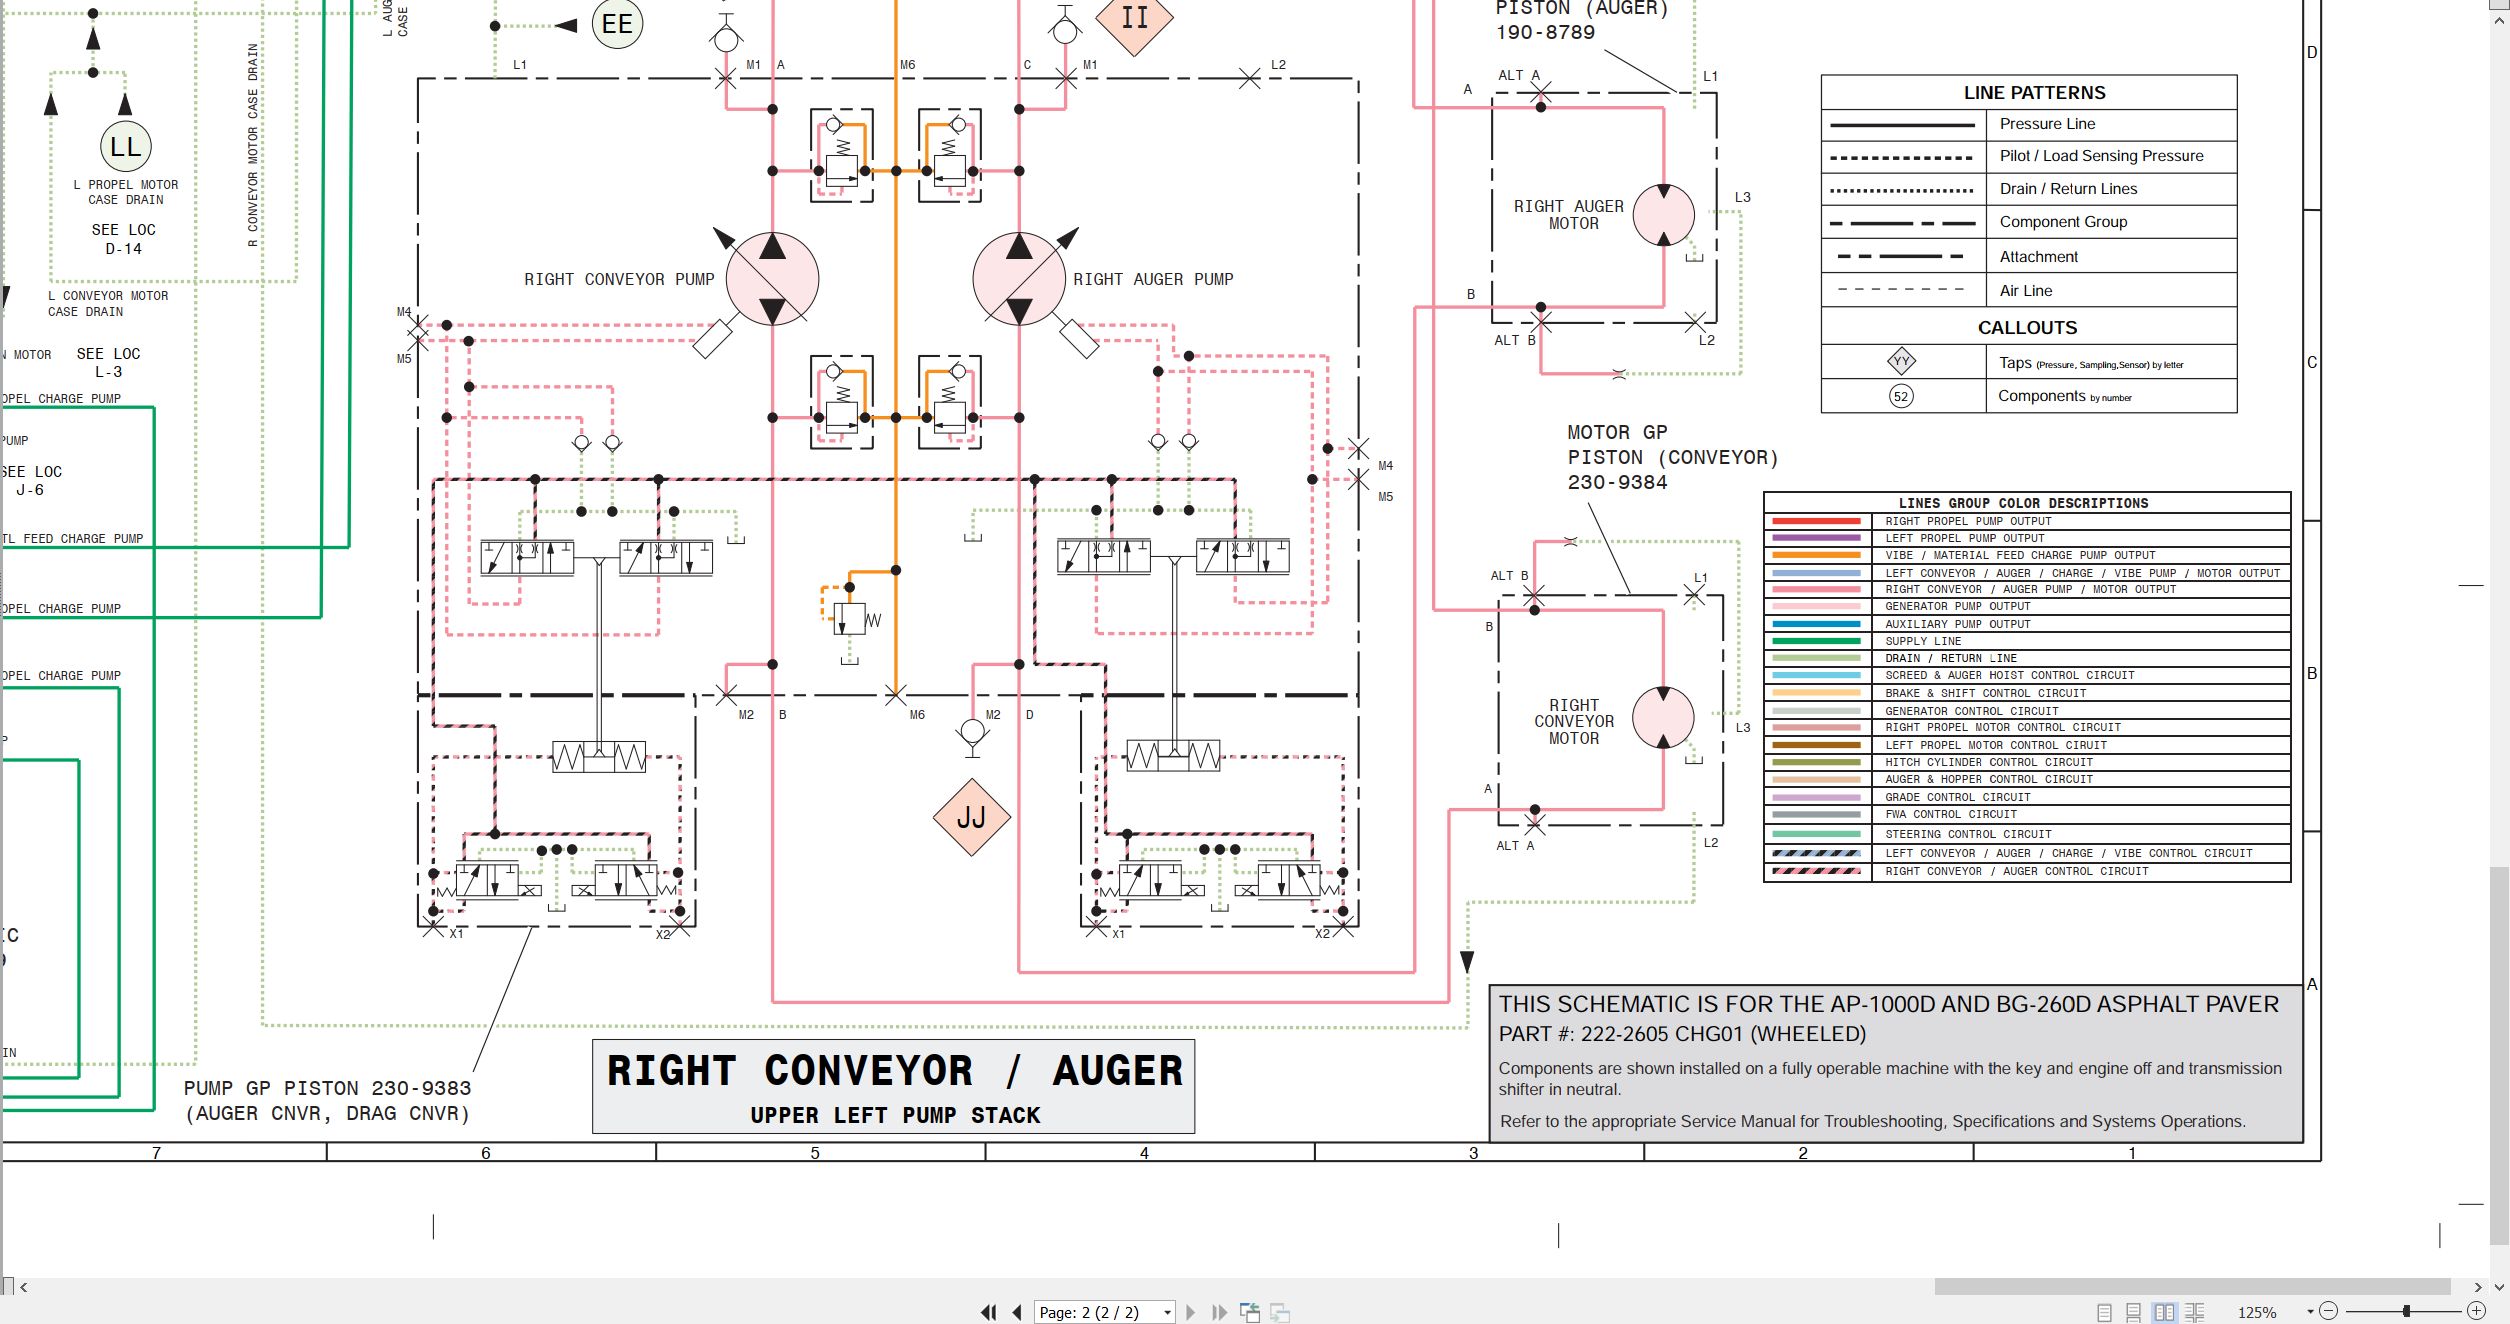
Task: Click the SEE LOC J-6 reference
Action: 31,480
